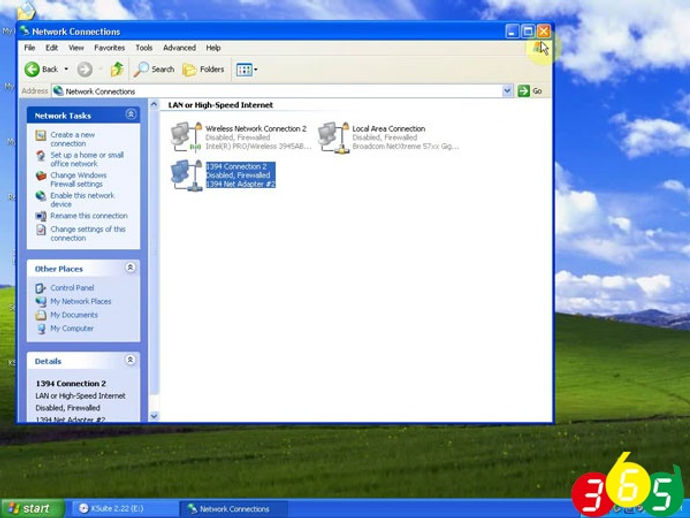Click the task pane scroll up arrow

[154, 105]
